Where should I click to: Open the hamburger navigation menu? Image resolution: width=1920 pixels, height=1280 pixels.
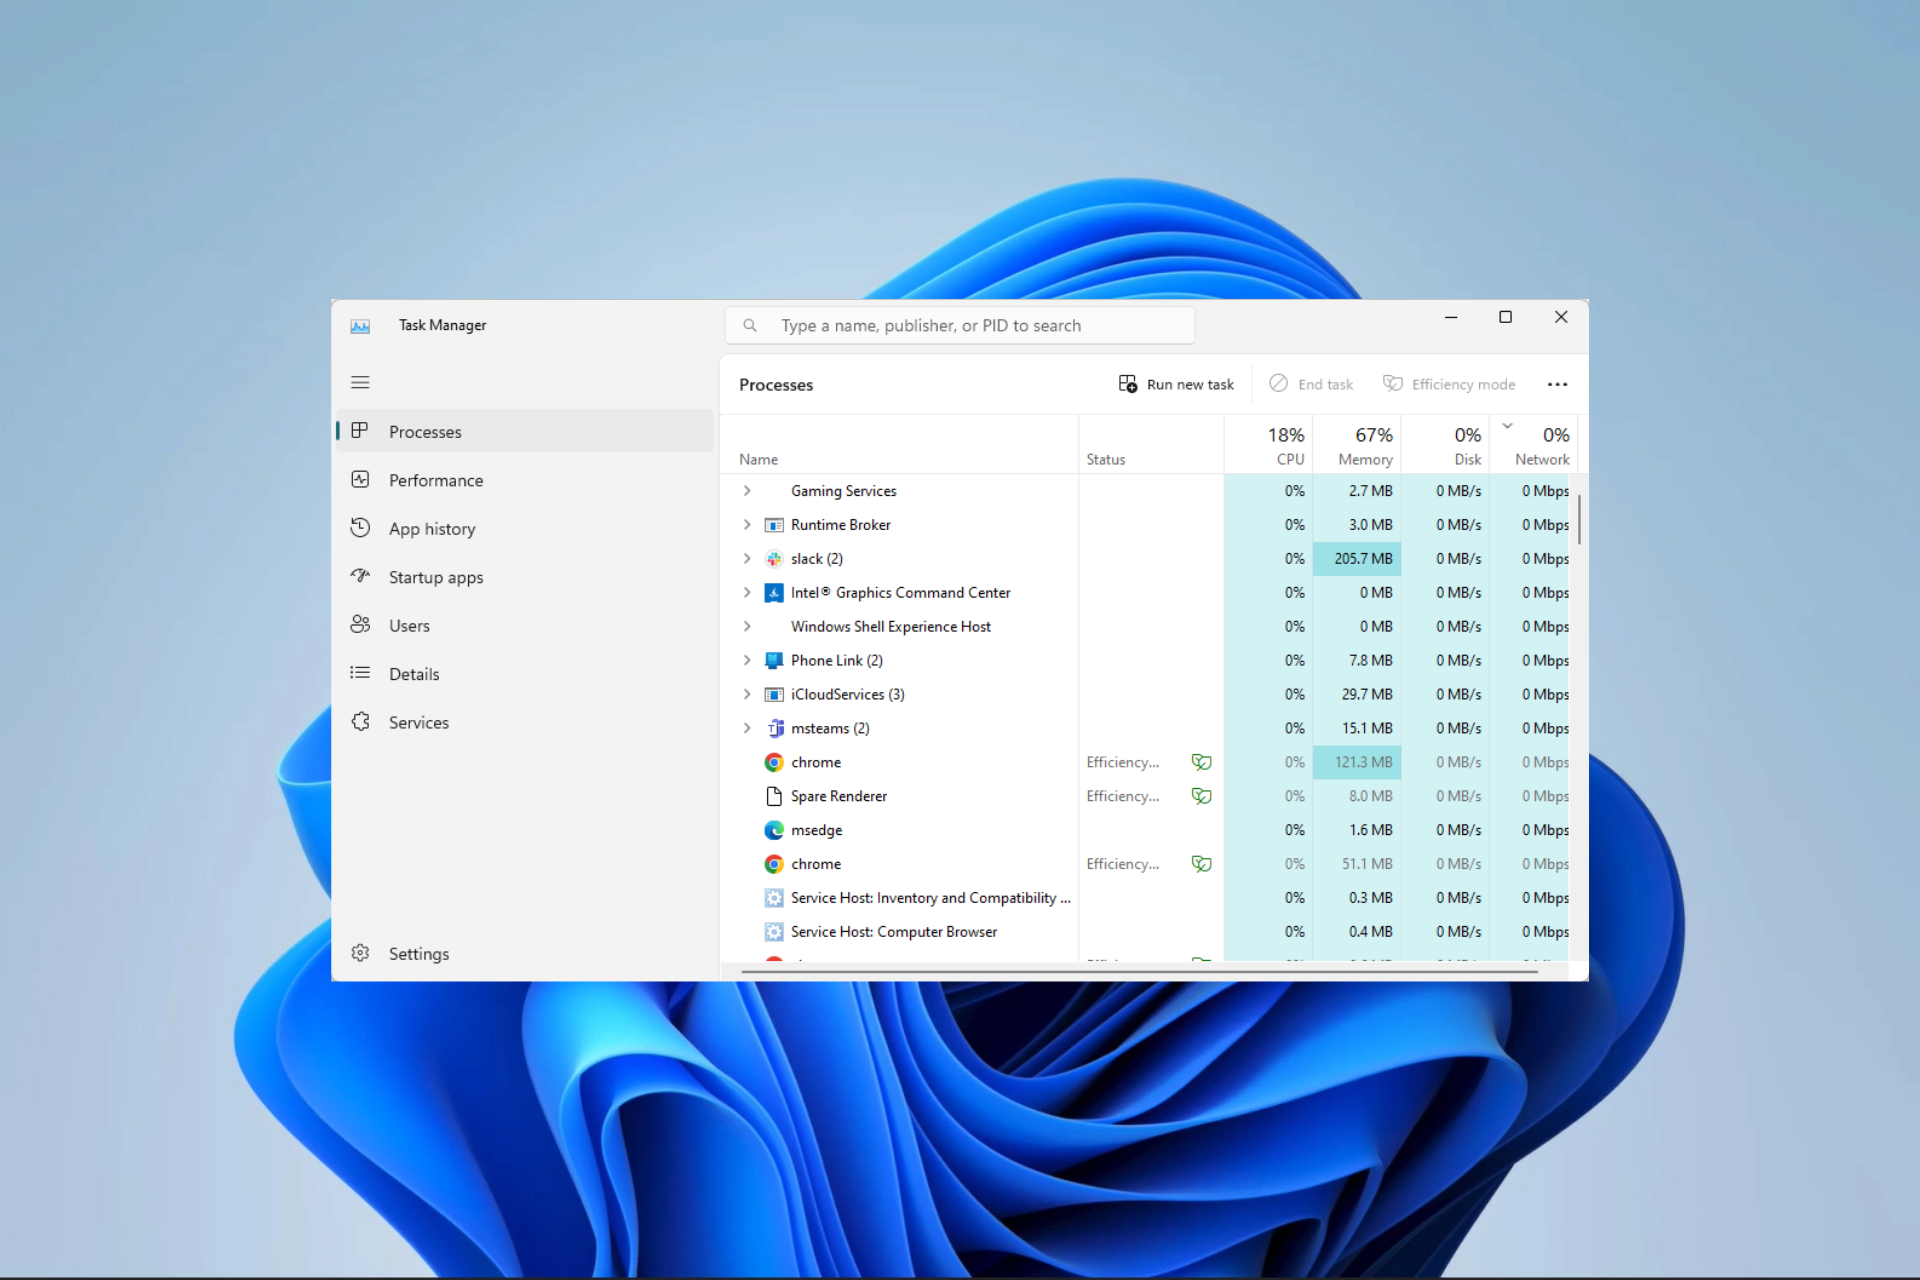point(360,382)
